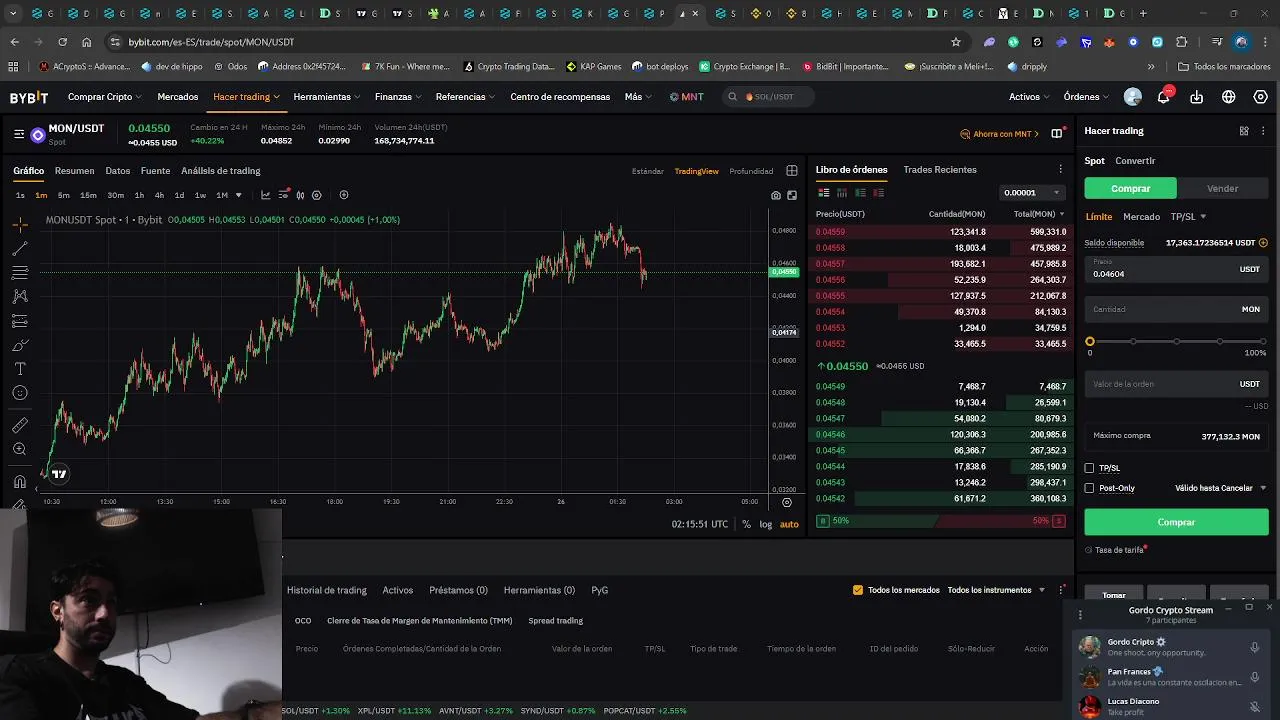The height and width of the screenshot is (720, 1280).
Task: Take a chart snapshot with camera icon
Action: pyautogui.click(x=776, y=195)
